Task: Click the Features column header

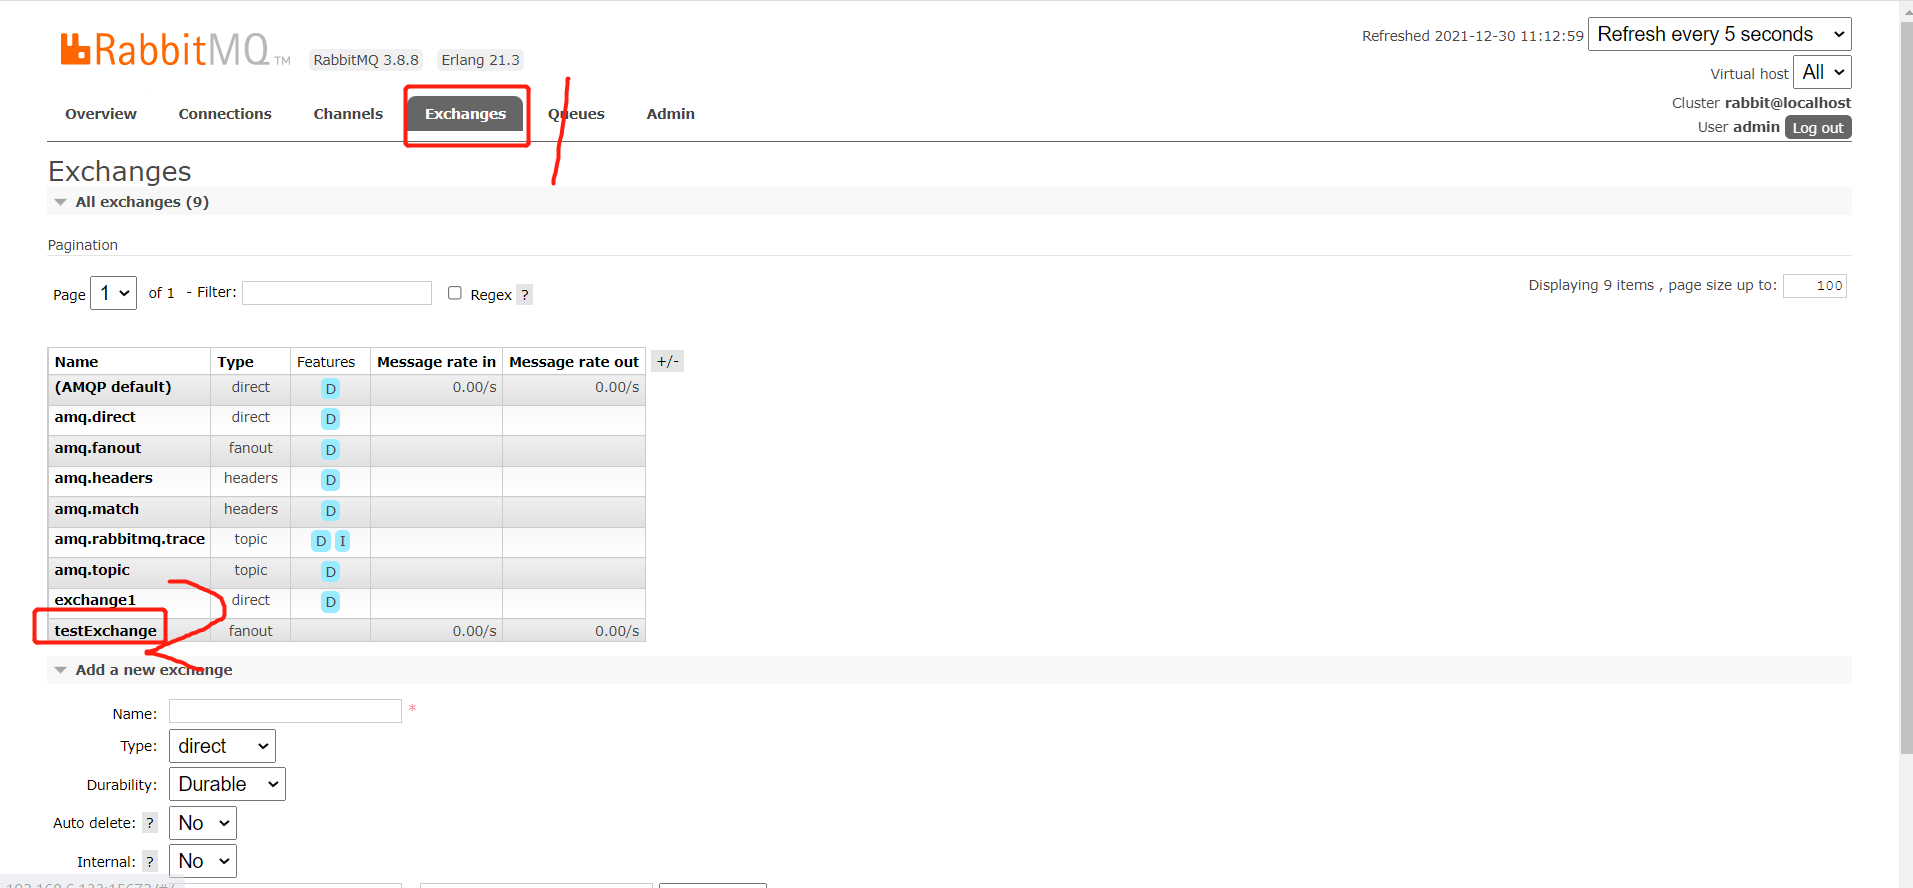Action: 326,362
